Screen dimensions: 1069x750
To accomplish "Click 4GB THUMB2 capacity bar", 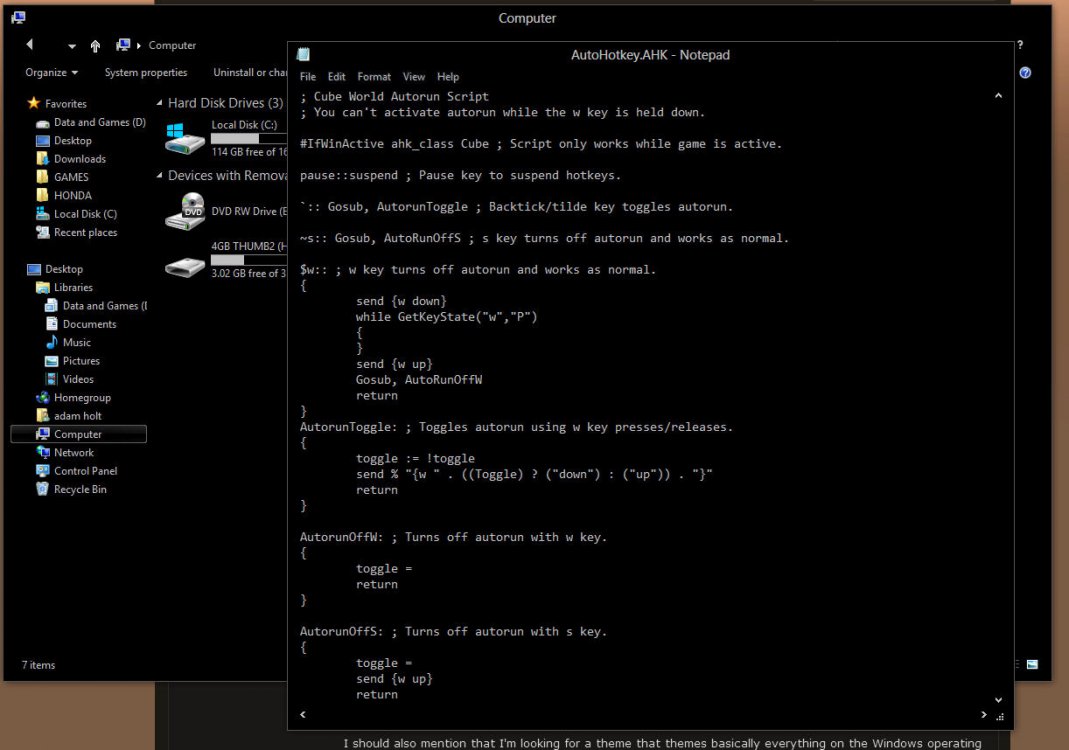I will pos(249,260).
